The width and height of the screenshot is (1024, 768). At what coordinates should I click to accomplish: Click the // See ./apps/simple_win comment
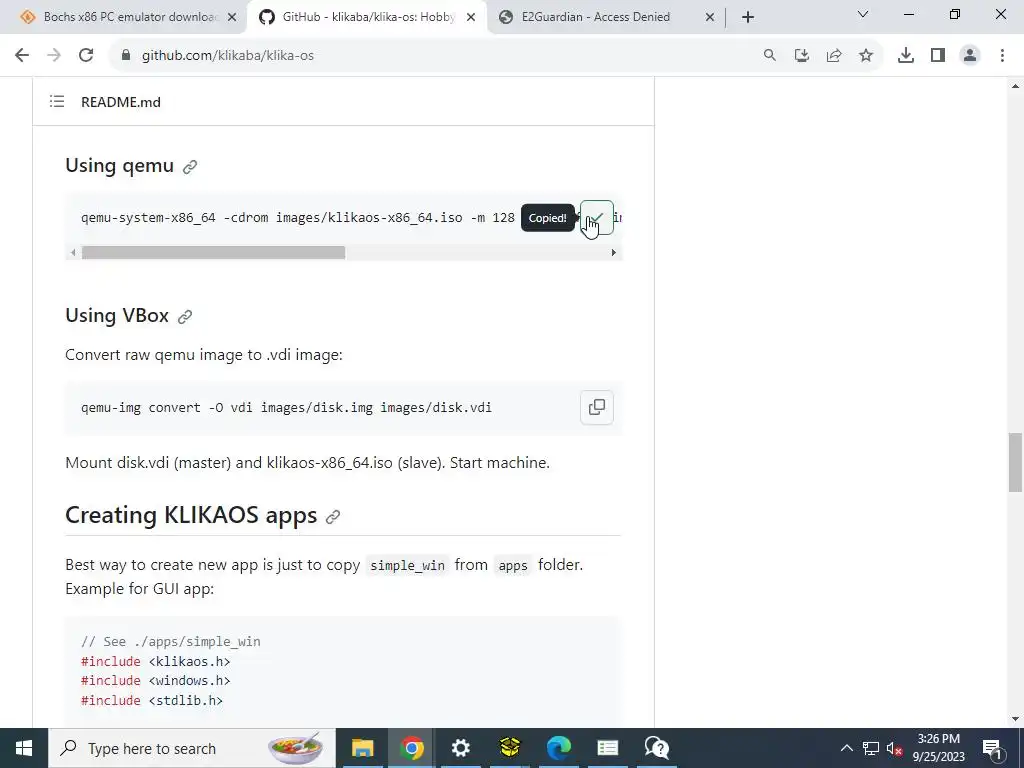[x=170, y=642]
